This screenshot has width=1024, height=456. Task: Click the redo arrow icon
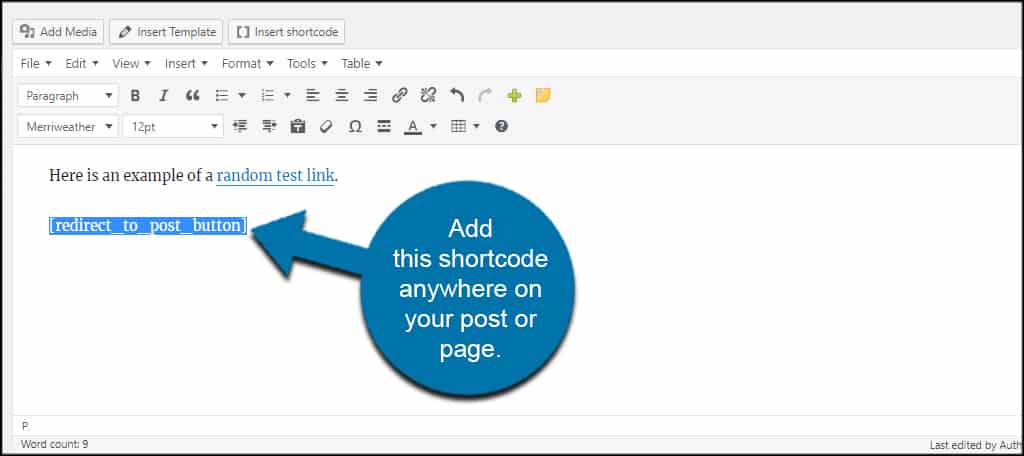point(485,95)
